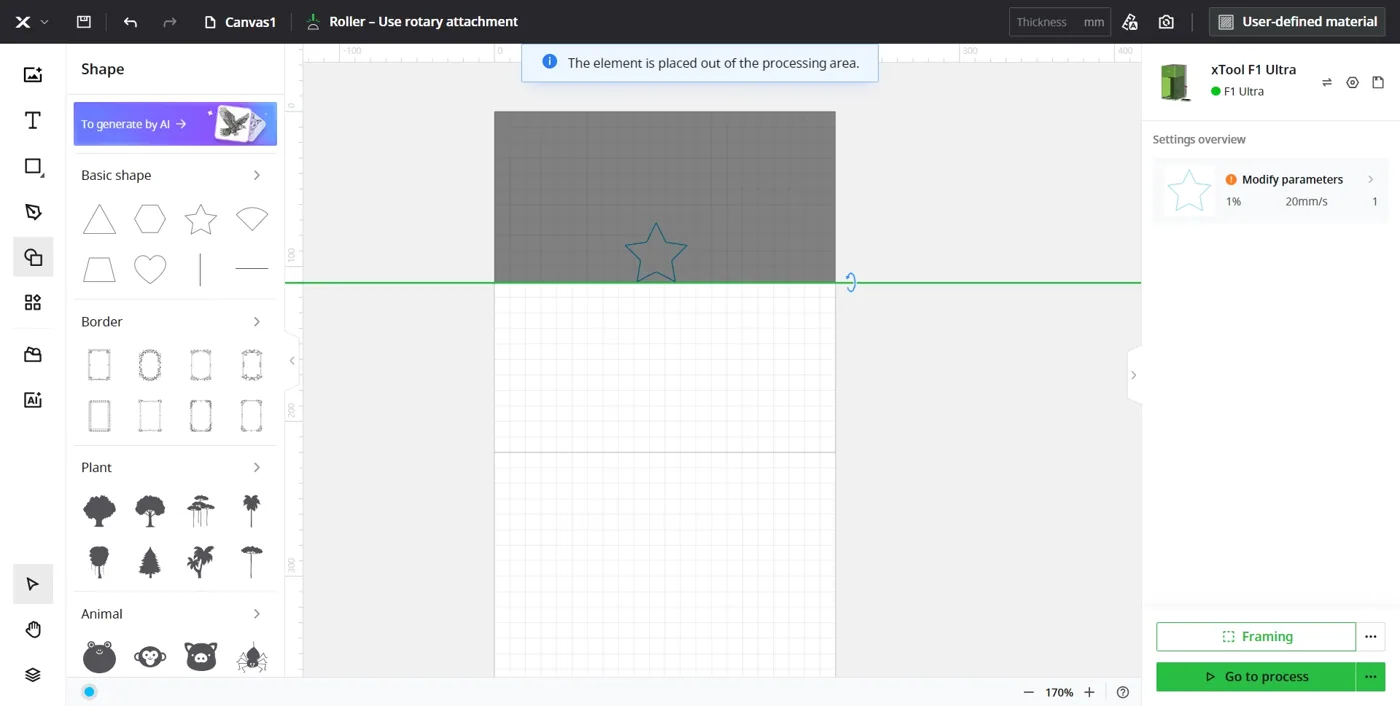Viewport: 1400px width, 706px height.
Task: Insert the triangle shape
Action: (x=99, y=219)
